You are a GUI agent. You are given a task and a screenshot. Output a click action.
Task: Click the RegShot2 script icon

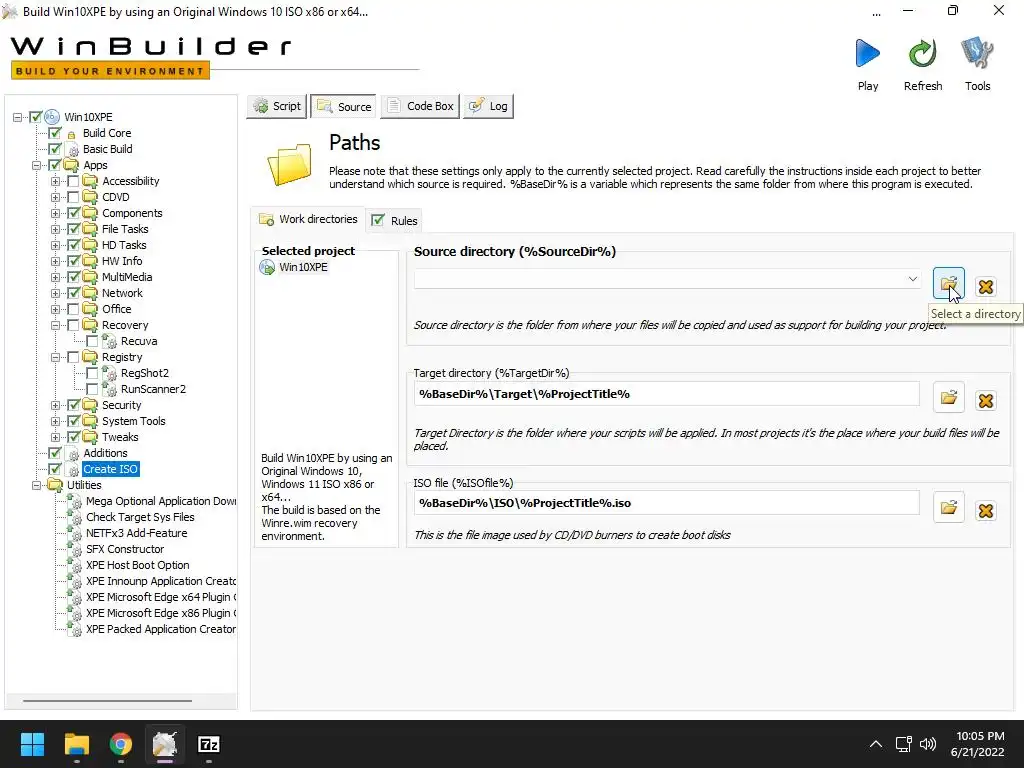click(x=110, y=373)
